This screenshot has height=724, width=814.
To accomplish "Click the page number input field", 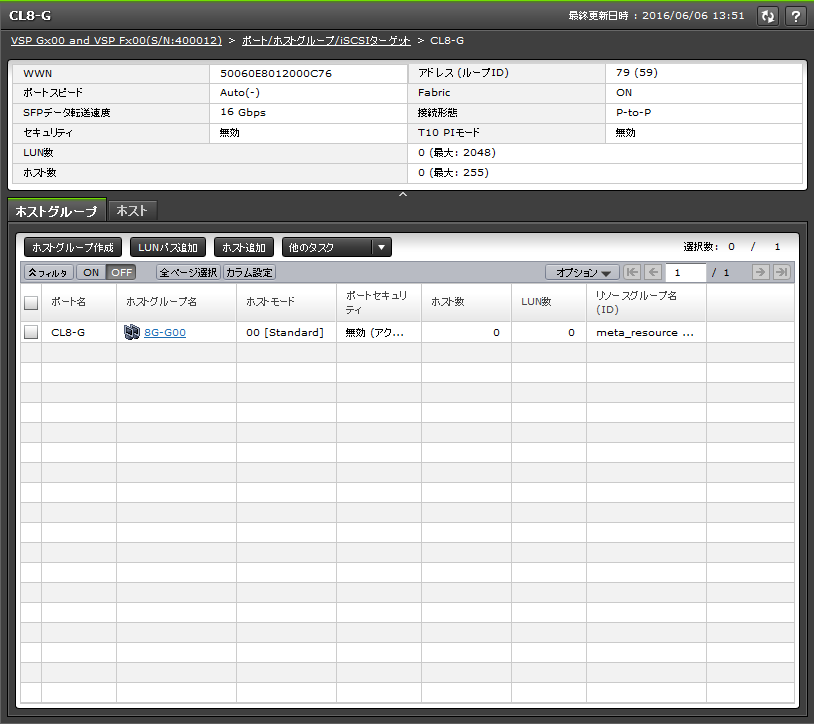I will click(x=685, y=272).
